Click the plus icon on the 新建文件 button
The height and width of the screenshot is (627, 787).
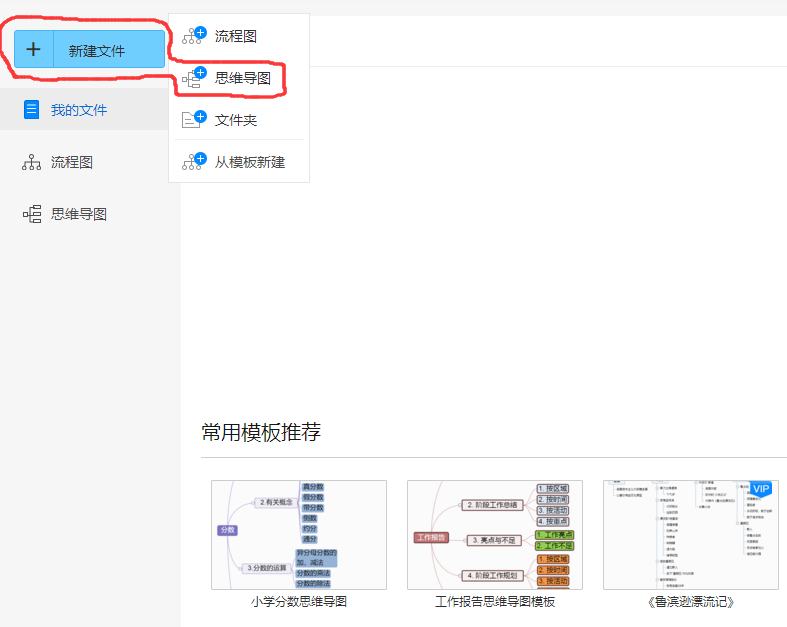click(x=33, y=49)
